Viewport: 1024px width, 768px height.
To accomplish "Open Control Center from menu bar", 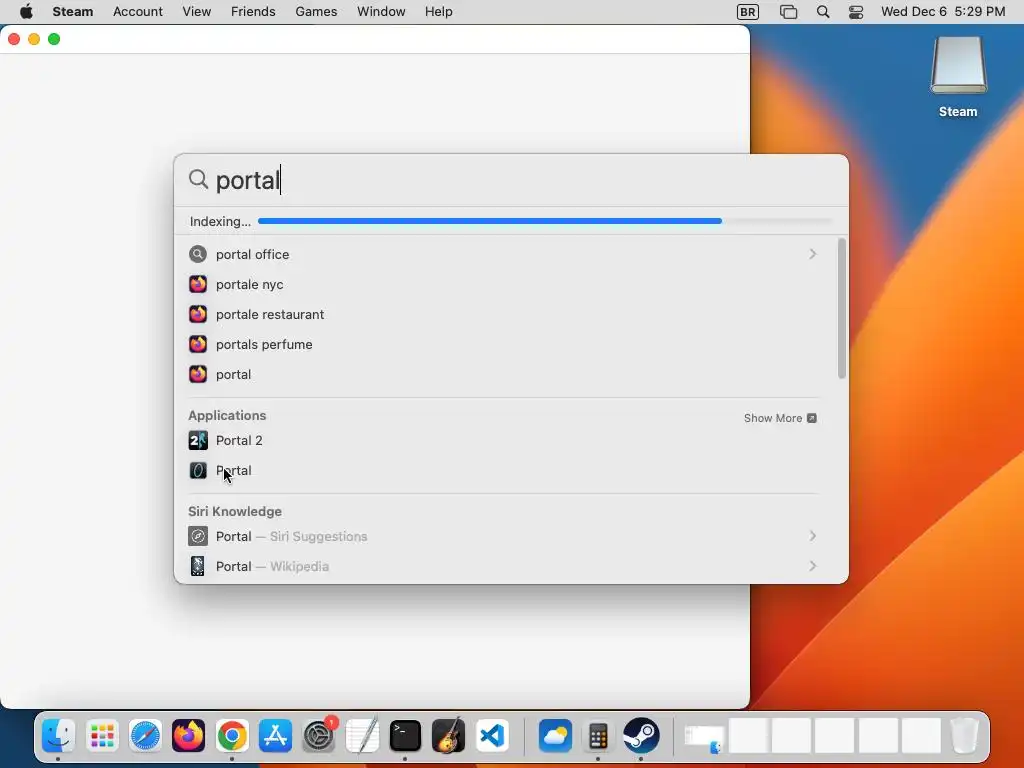I will 856,12.
